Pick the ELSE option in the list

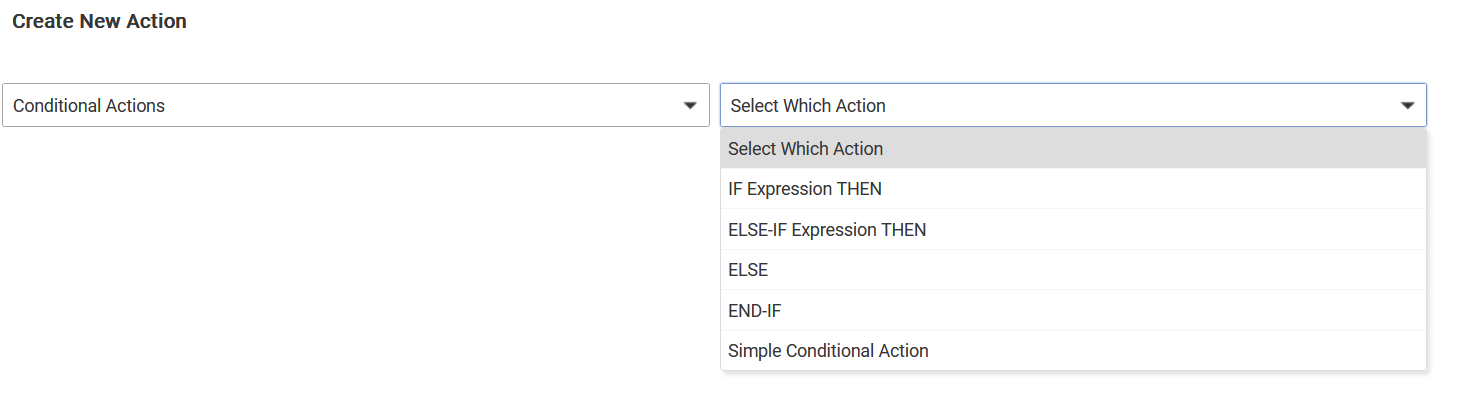coord(748,270)
